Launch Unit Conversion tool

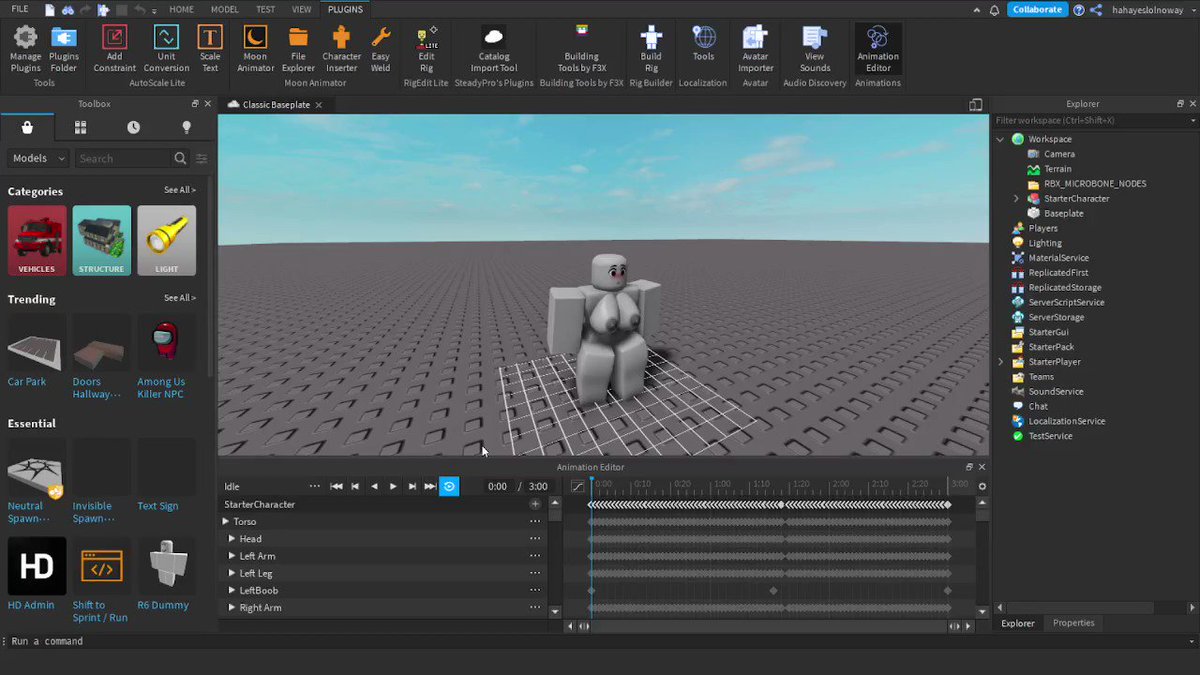tap(166, 48)
